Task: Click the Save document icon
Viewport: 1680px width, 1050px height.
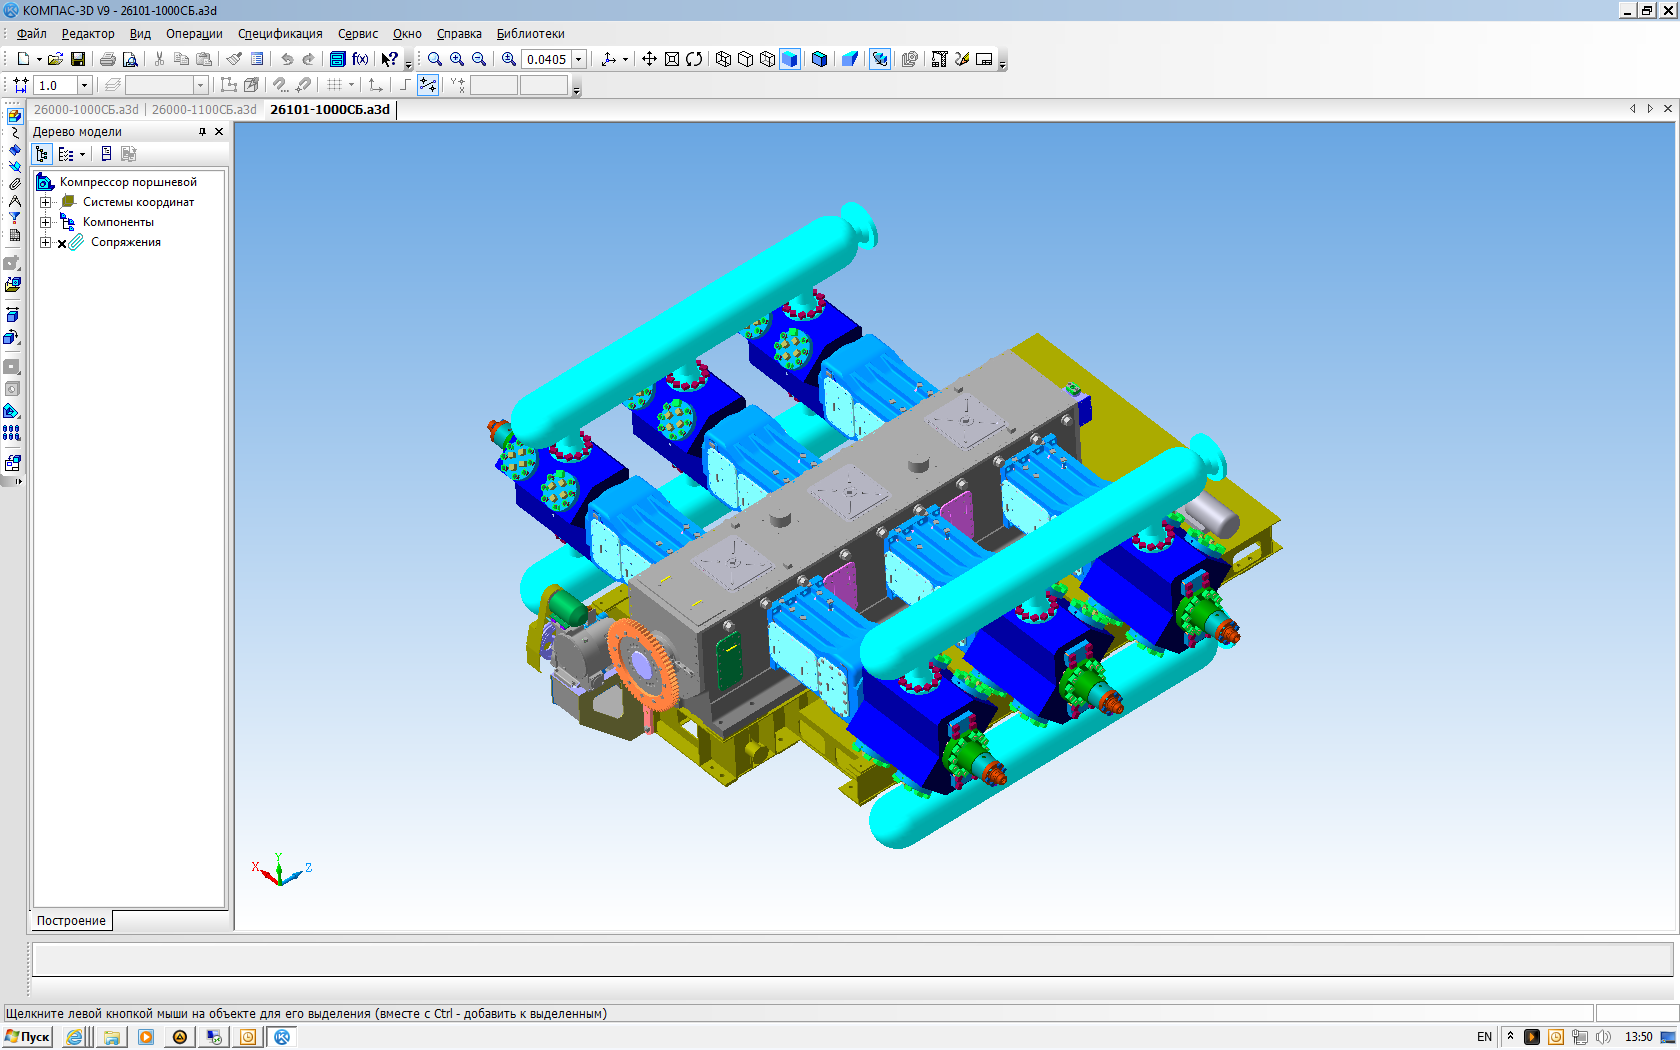Action: click(78, 59)
